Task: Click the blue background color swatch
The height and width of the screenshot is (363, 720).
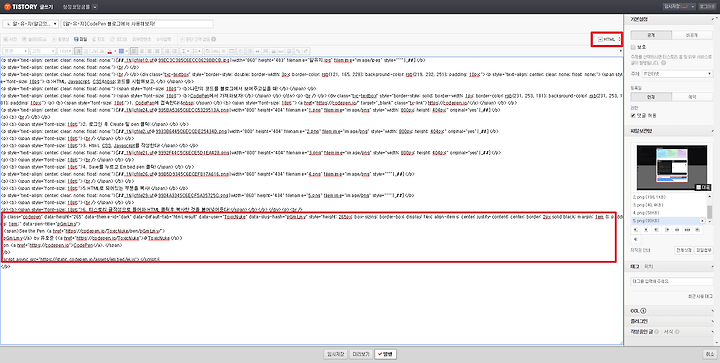Action: (122, 51)
